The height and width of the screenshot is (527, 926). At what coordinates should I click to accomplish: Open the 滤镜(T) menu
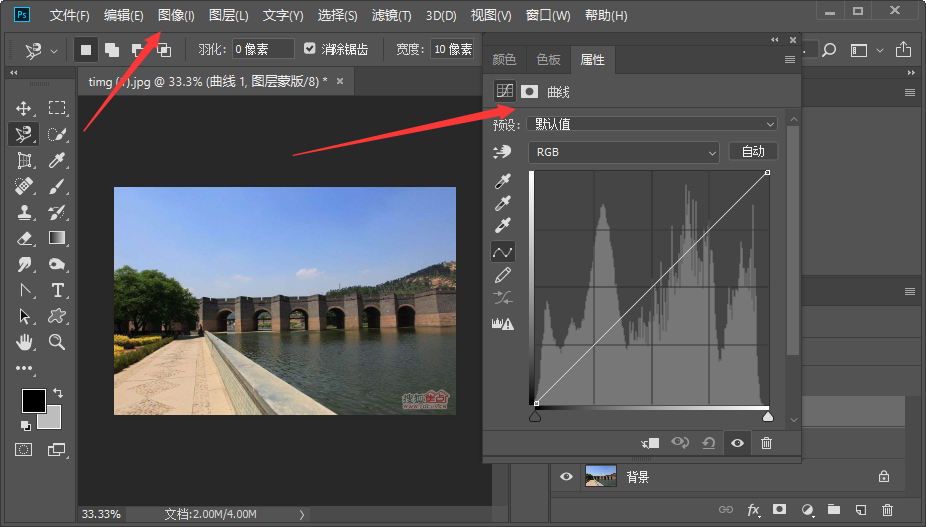392,15
